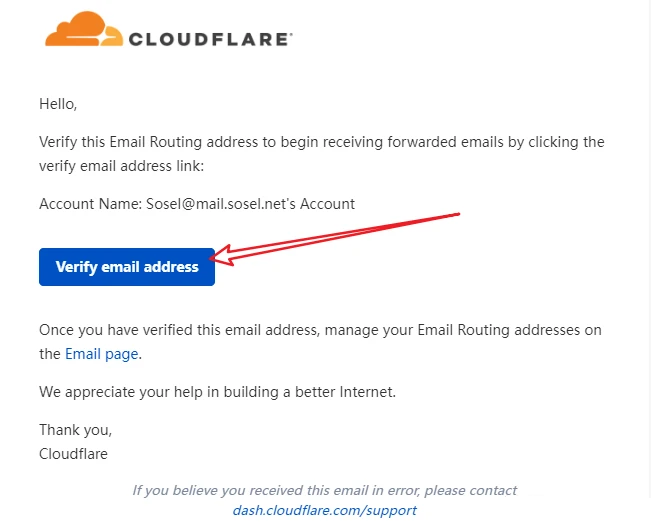Click the red arrow annotation head
The height and width of the screenshot is (522, 651).
coord(221,256)
